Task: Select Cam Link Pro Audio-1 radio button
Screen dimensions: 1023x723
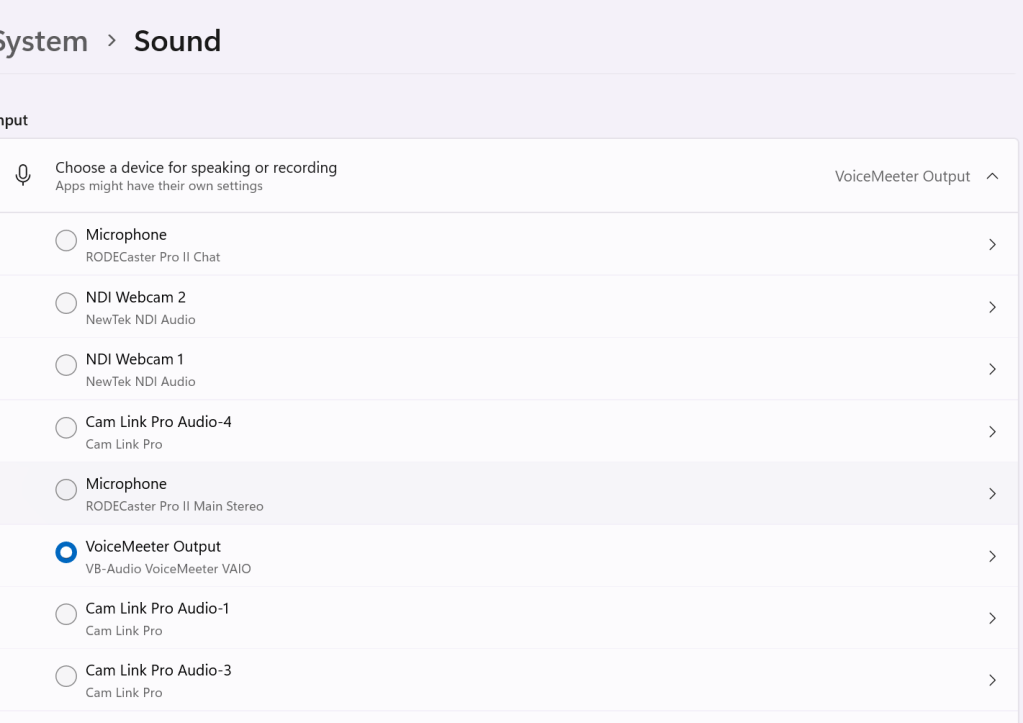Action: pyautogui.click(x=66, y=614)
